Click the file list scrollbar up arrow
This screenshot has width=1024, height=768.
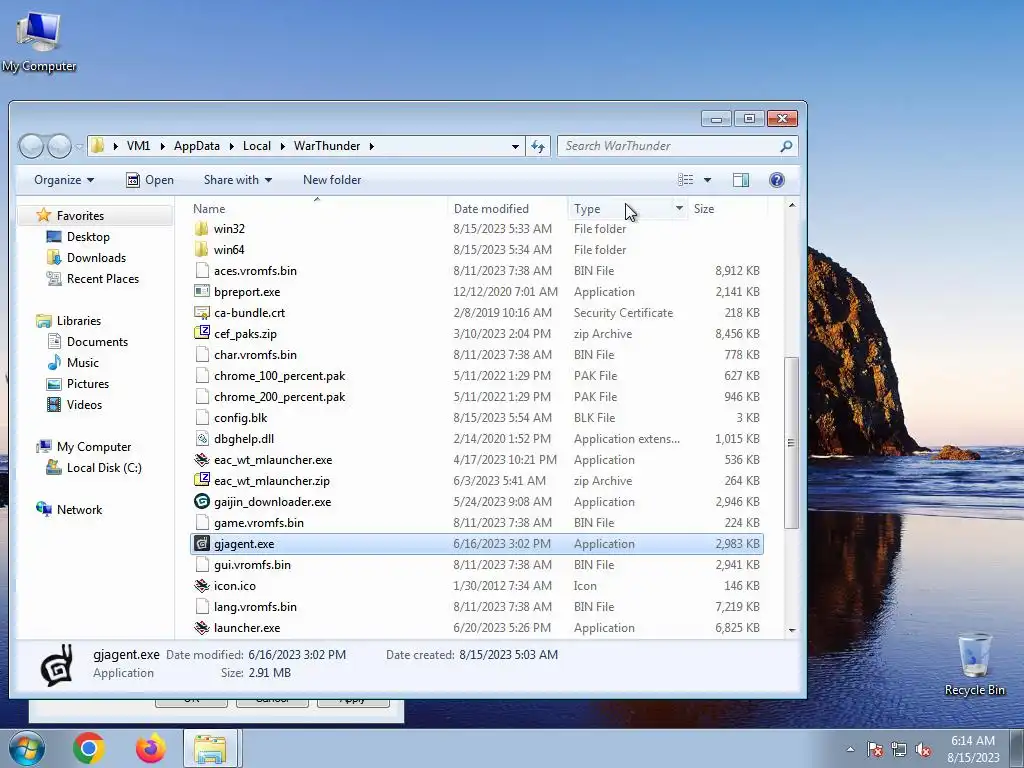(x=792, y=206)
